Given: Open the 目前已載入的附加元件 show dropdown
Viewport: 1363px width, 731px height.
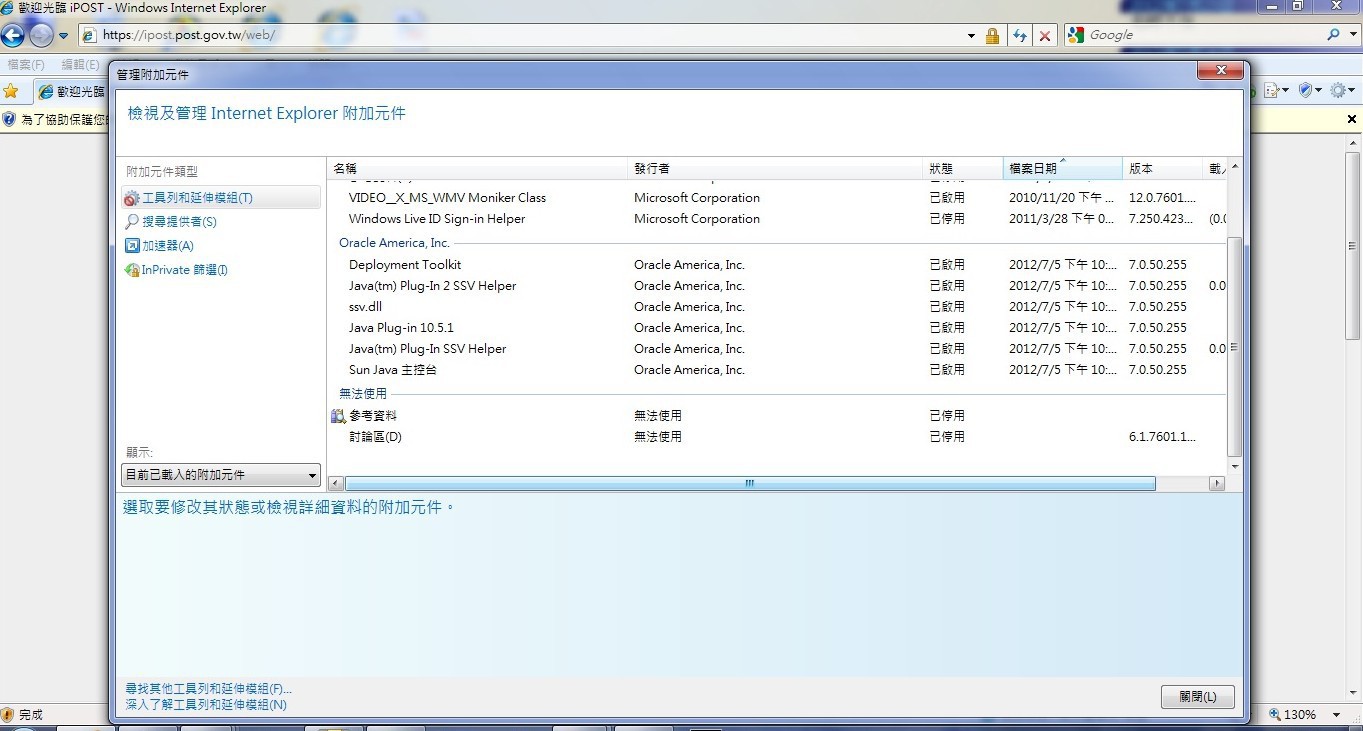Looking at the screenshot, I should [221, 475].
